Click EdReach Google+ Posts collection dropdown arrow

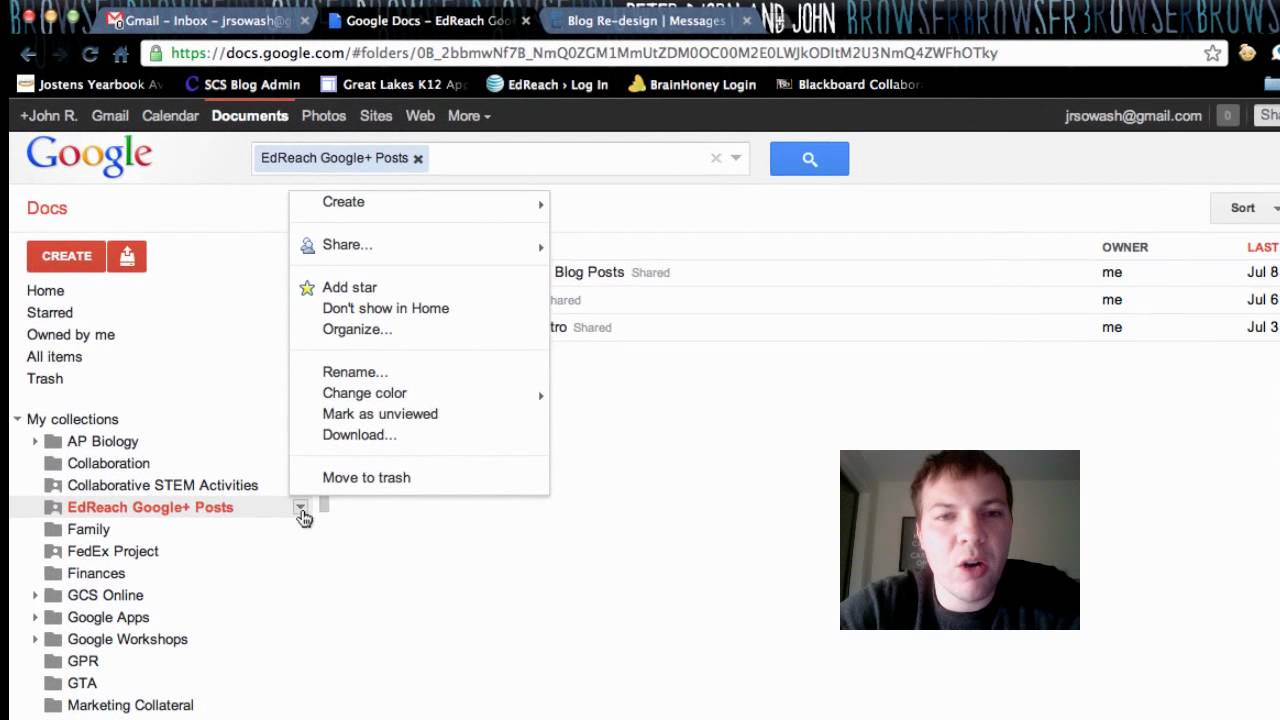pos(301,508)
